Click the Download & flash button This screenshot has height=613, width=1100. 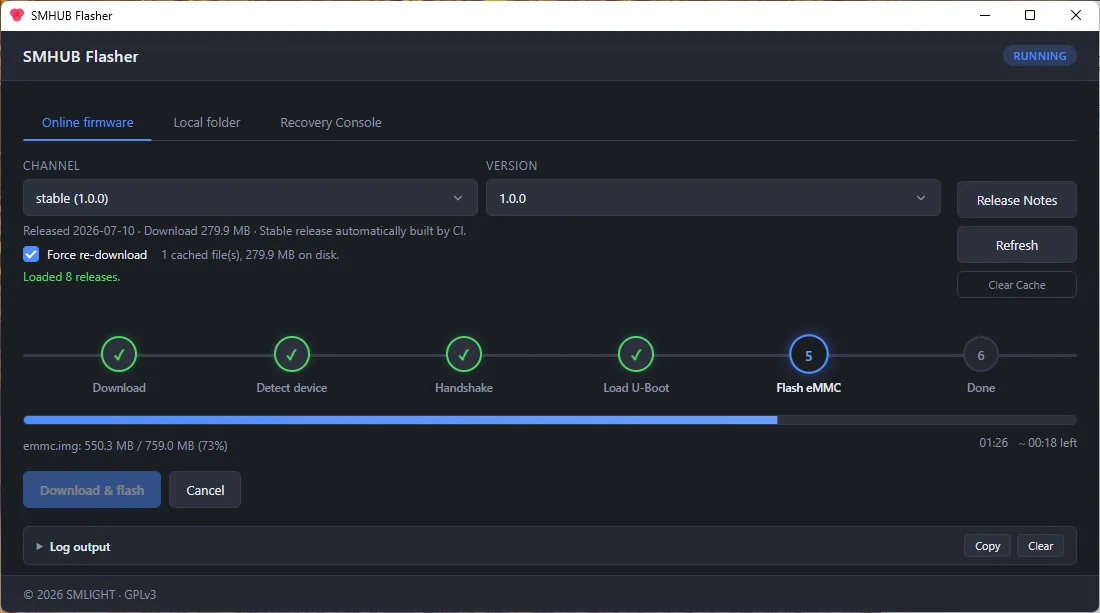click(92, 490)
